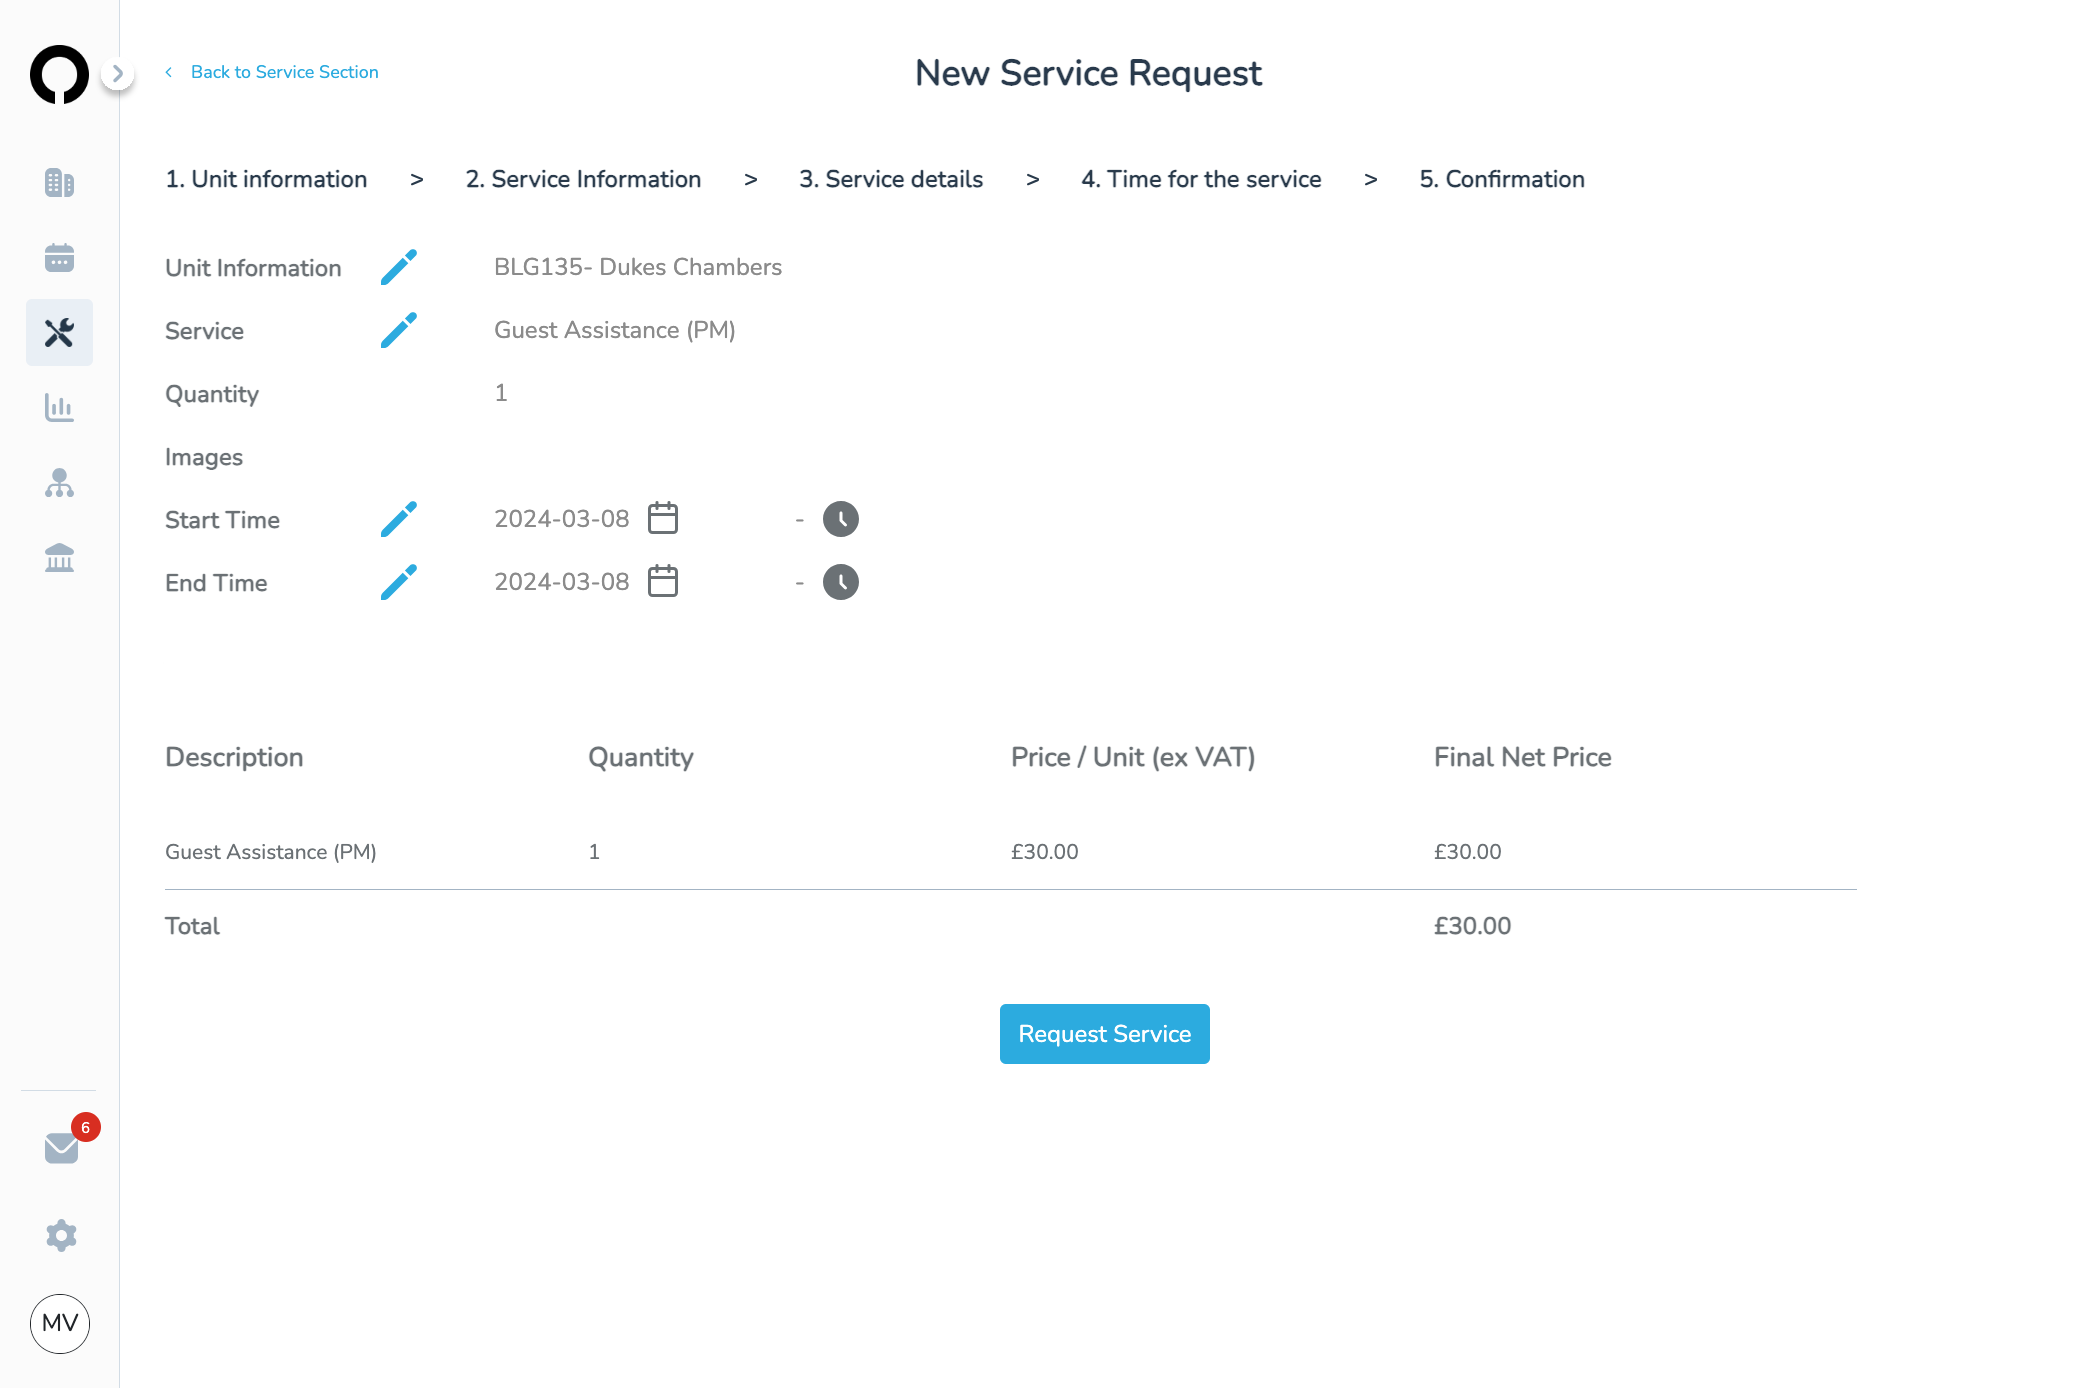Open the Start Time clock picker
The image size is (2090, 1388).
841,519
